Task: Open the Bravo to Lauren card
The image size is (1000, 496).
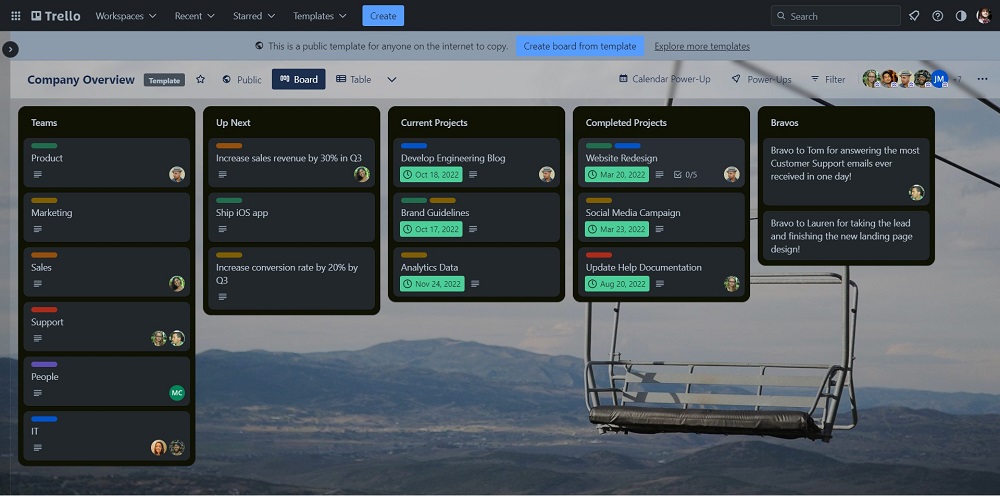Action: 846,235
